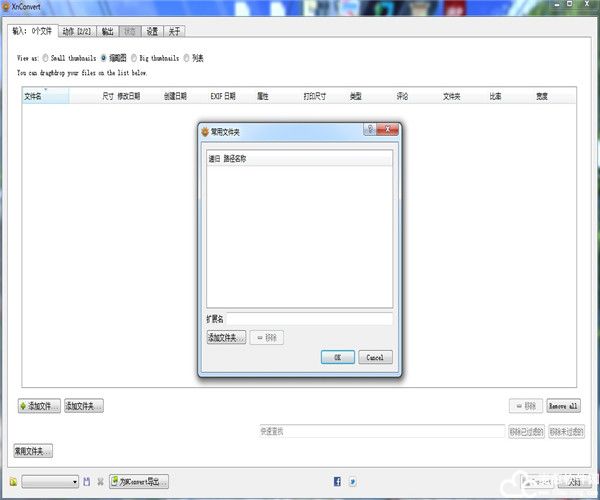
Task: Click the greyed-out tab before 设置
Action: [x=130, y=31]
